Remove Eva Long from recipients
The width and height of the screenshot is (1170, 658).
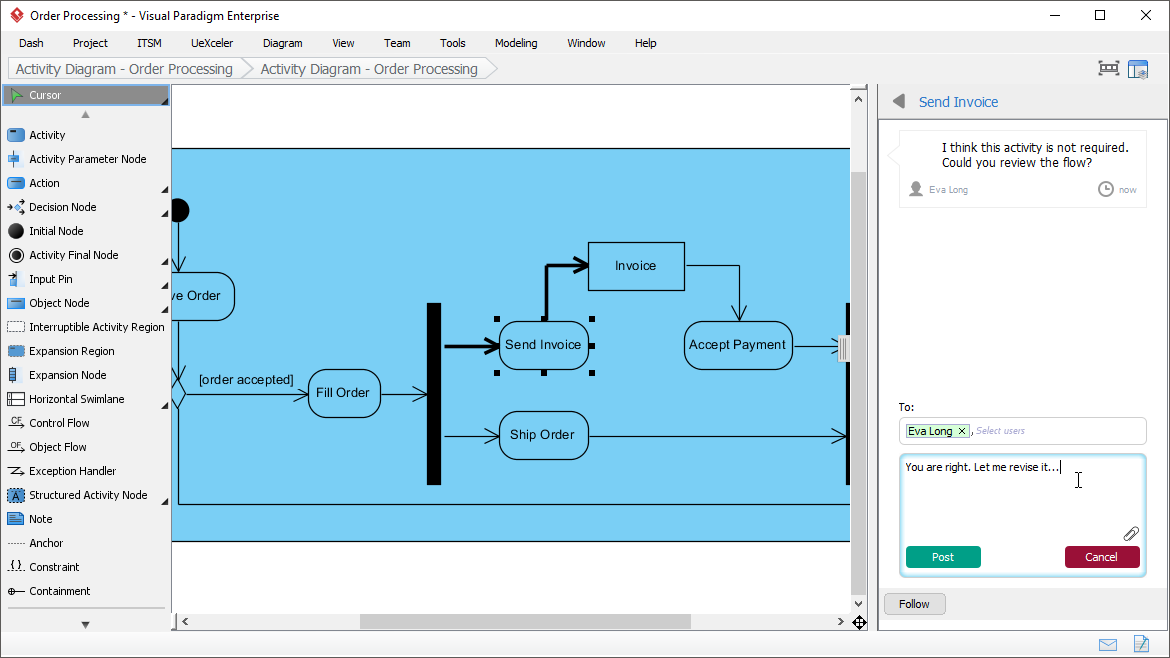(x=962, y=431)
